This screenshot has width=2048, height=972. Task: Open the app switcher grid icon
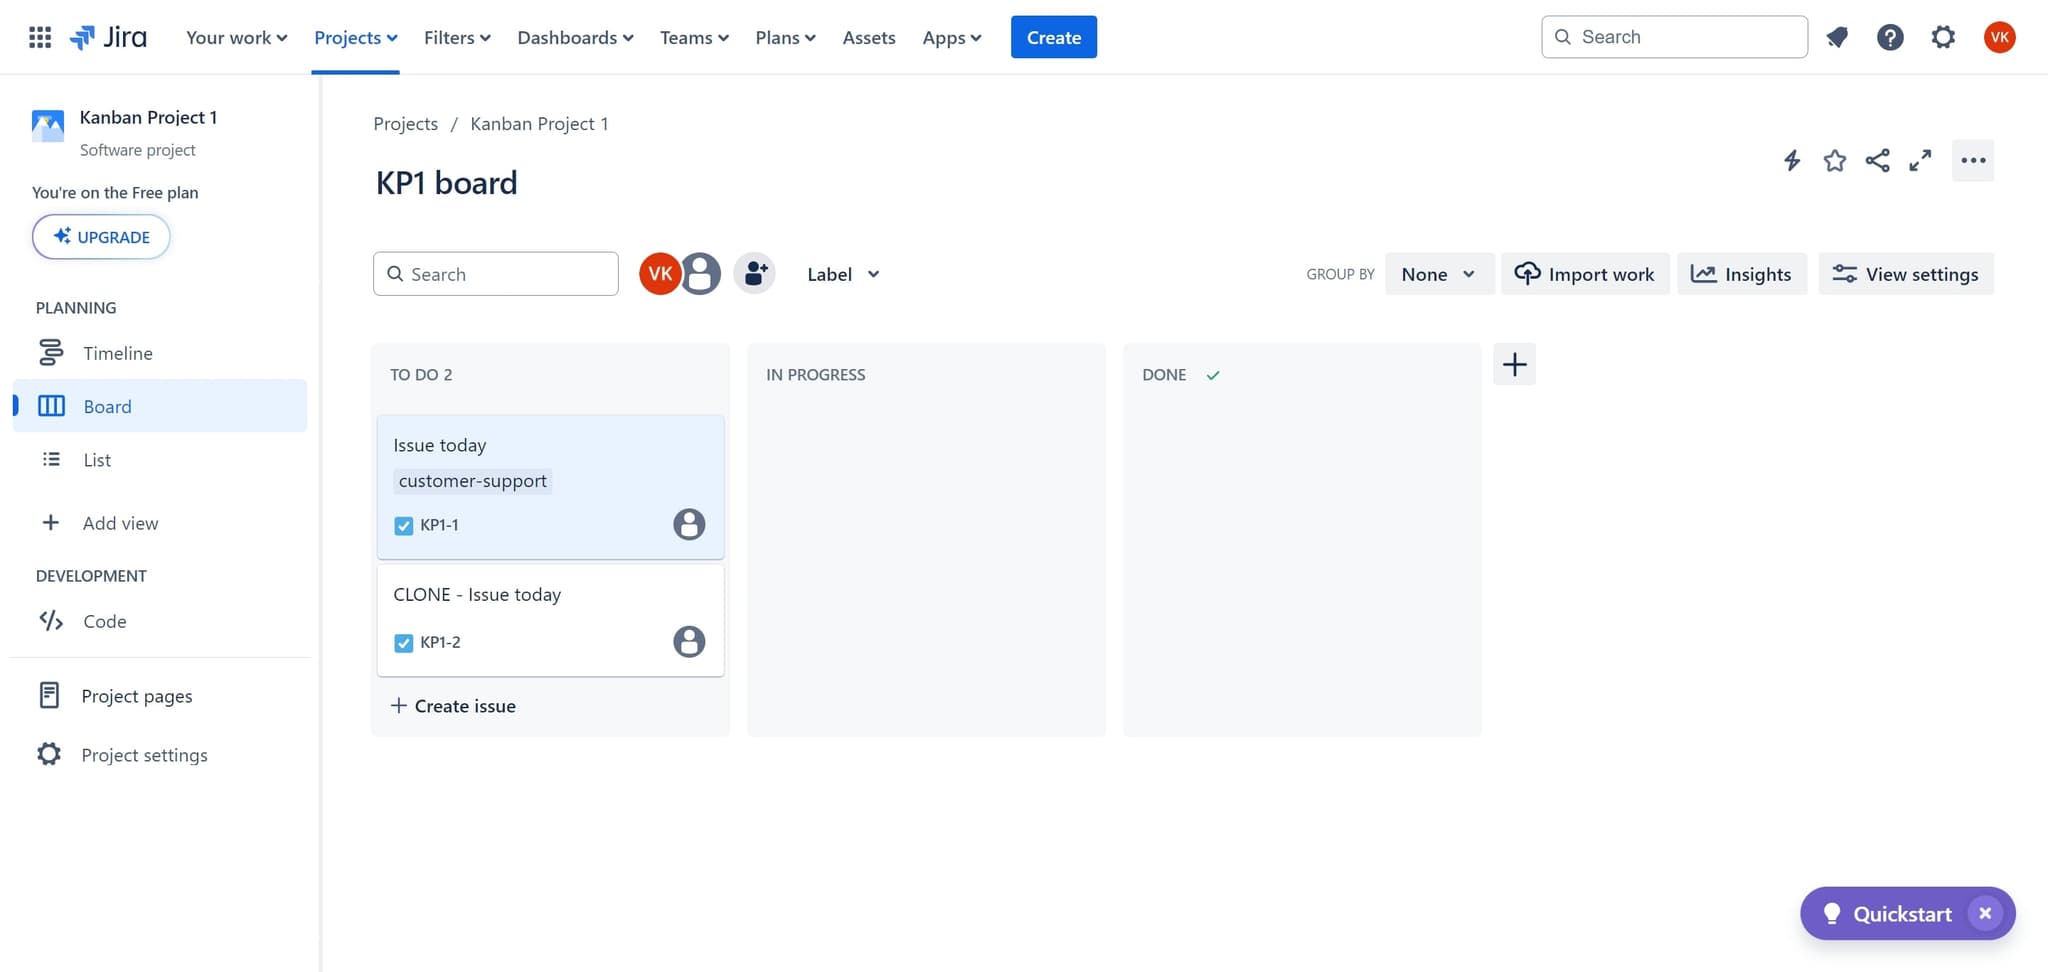click(40, 37)
